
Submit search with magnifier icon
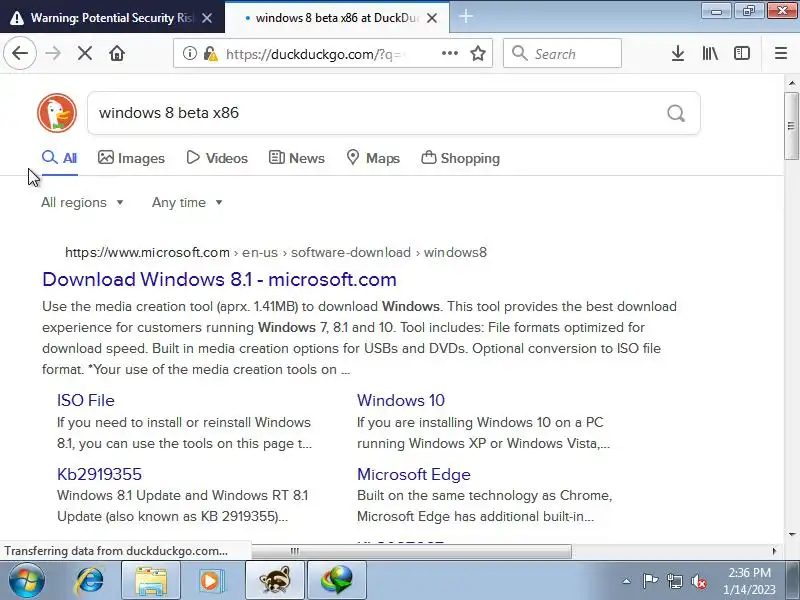click(x=676, y=113)
